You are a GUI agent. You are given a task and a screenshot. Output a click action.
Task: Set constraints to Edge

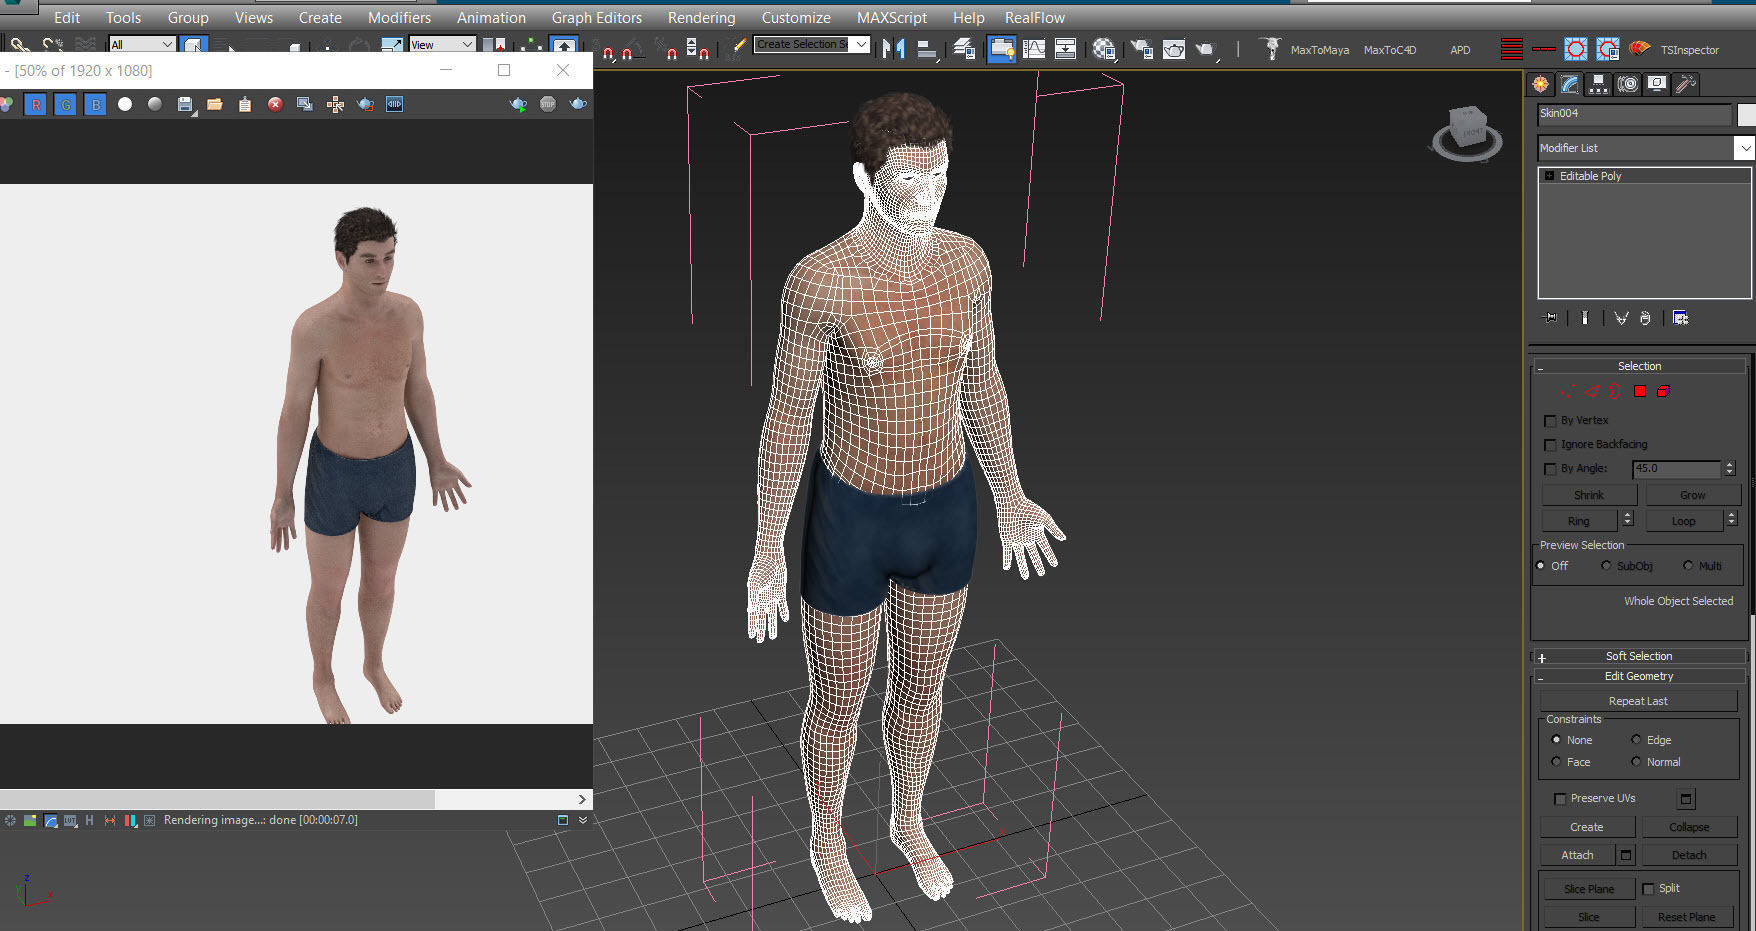pos(1636,740)
